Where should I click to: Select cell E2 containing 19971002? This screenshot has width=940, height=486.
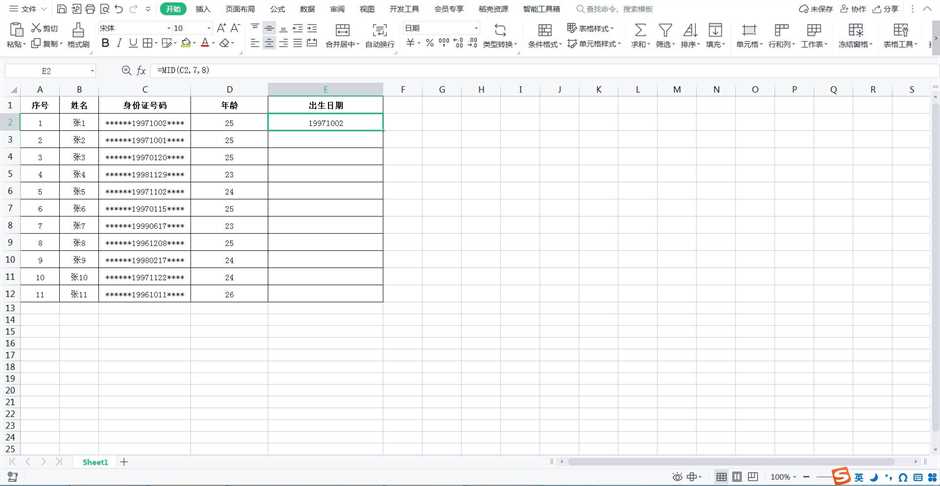[325, 123]
